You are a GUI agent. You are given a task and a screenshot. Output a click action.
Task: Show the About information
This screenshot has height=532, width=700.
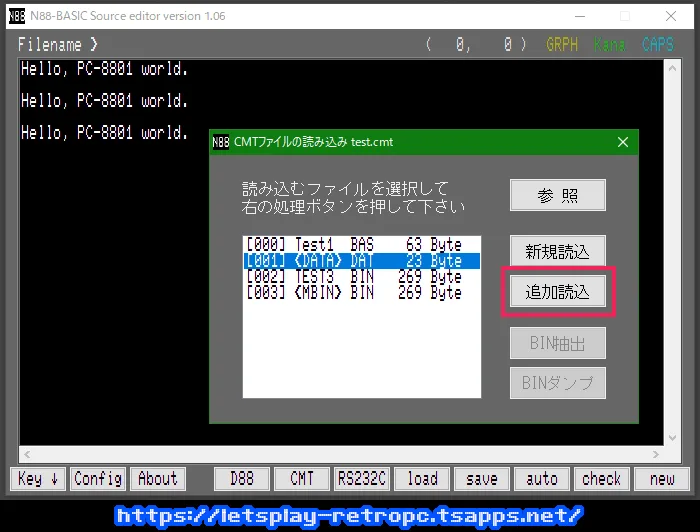click(157, 479)
